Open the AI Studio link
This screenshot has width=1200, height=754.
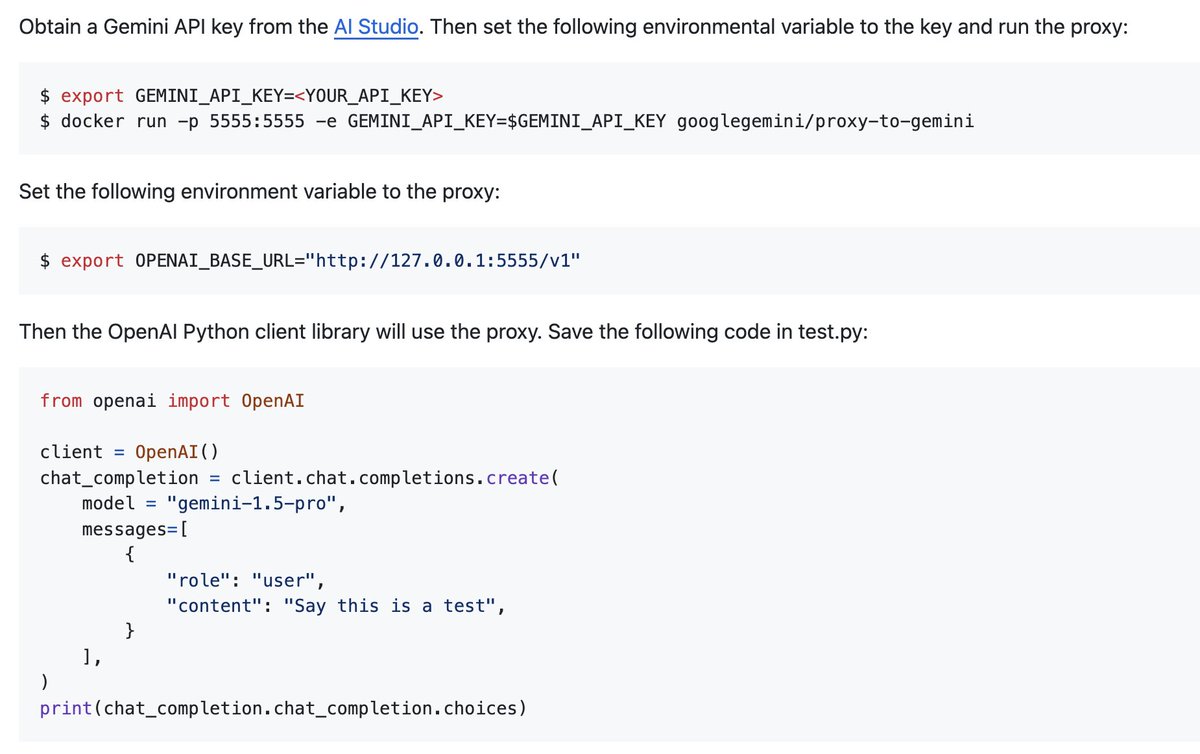(376, 27)
